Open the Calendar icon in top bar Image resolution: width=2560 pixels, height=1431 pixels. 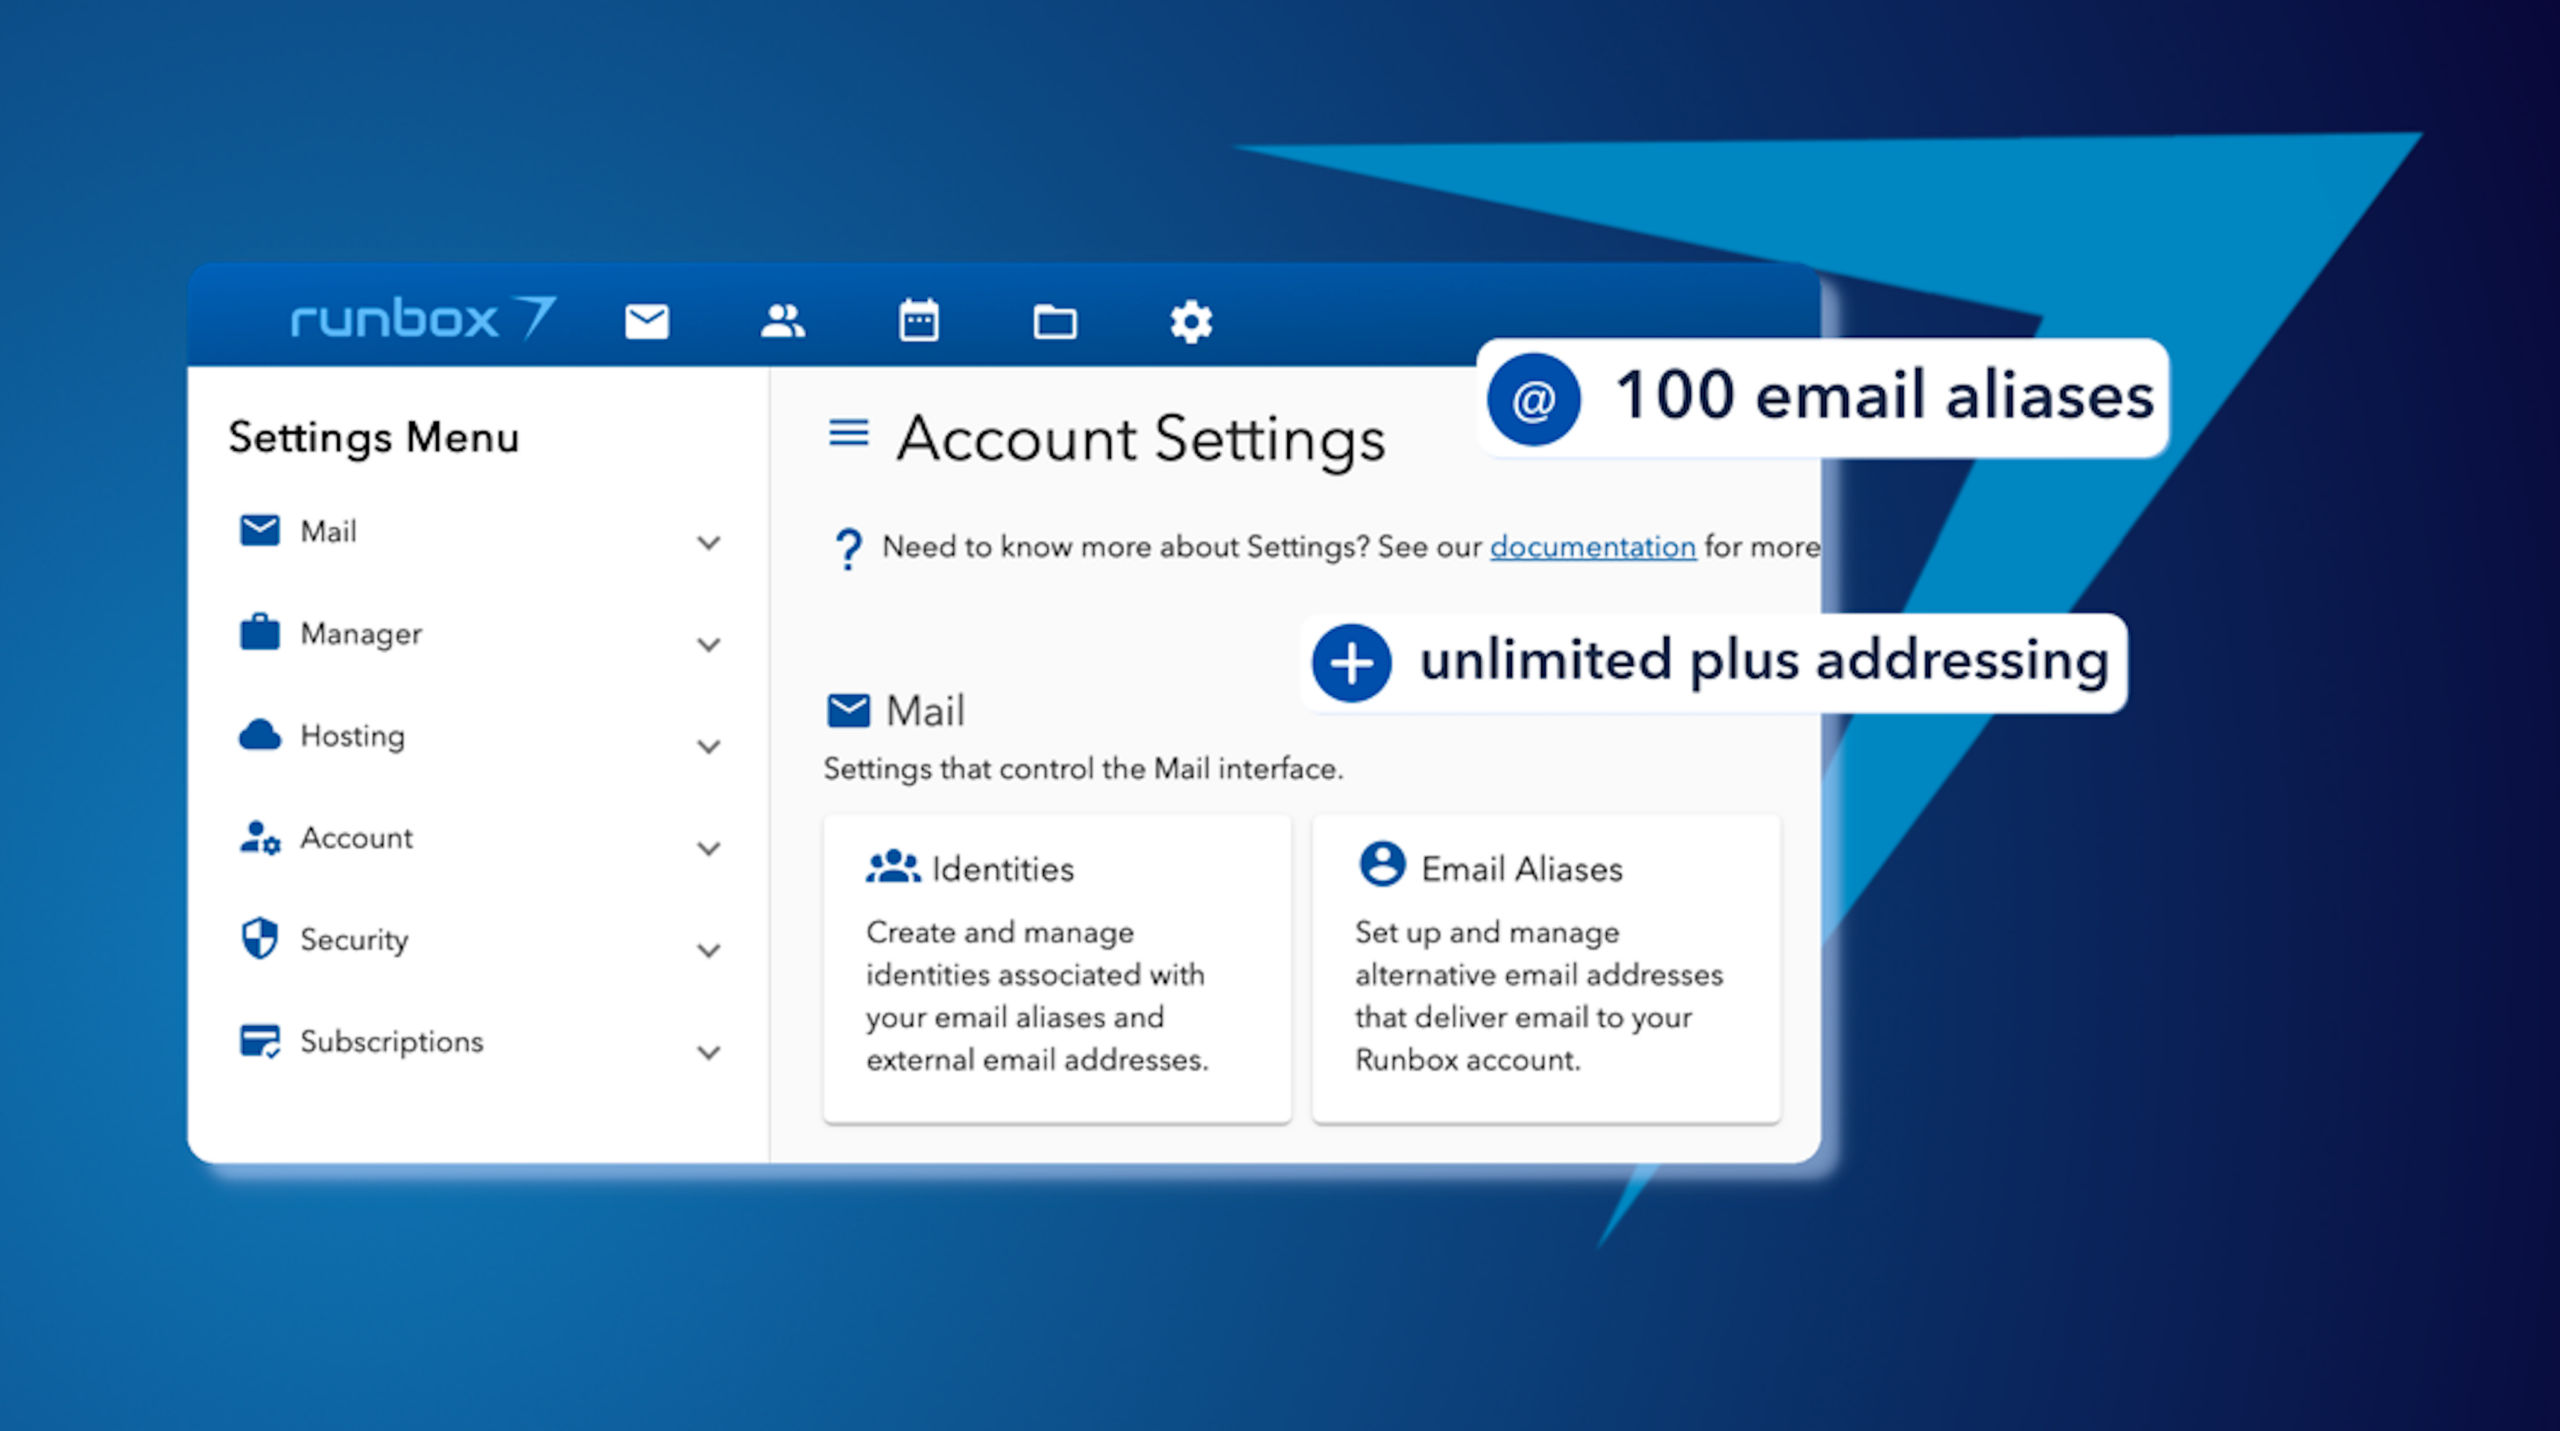[x=918, y=321]
